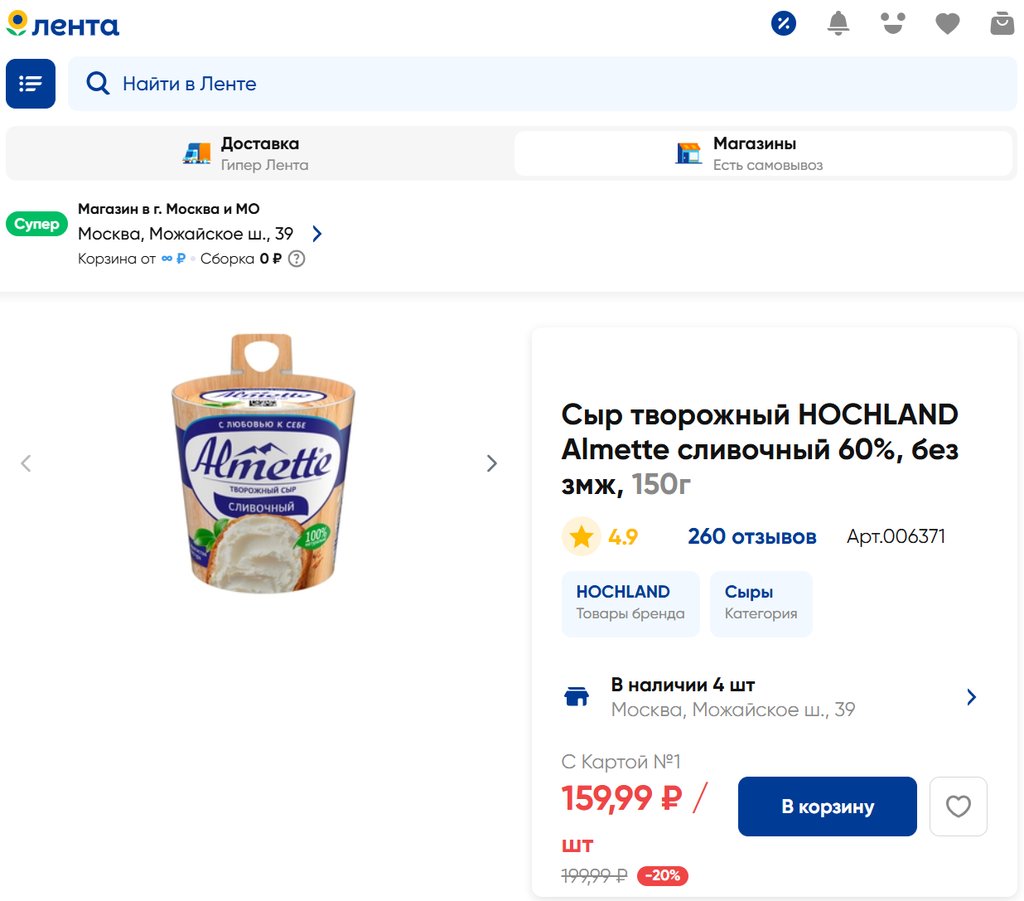Expand availability В наличии 4 шт chevron

971,697
